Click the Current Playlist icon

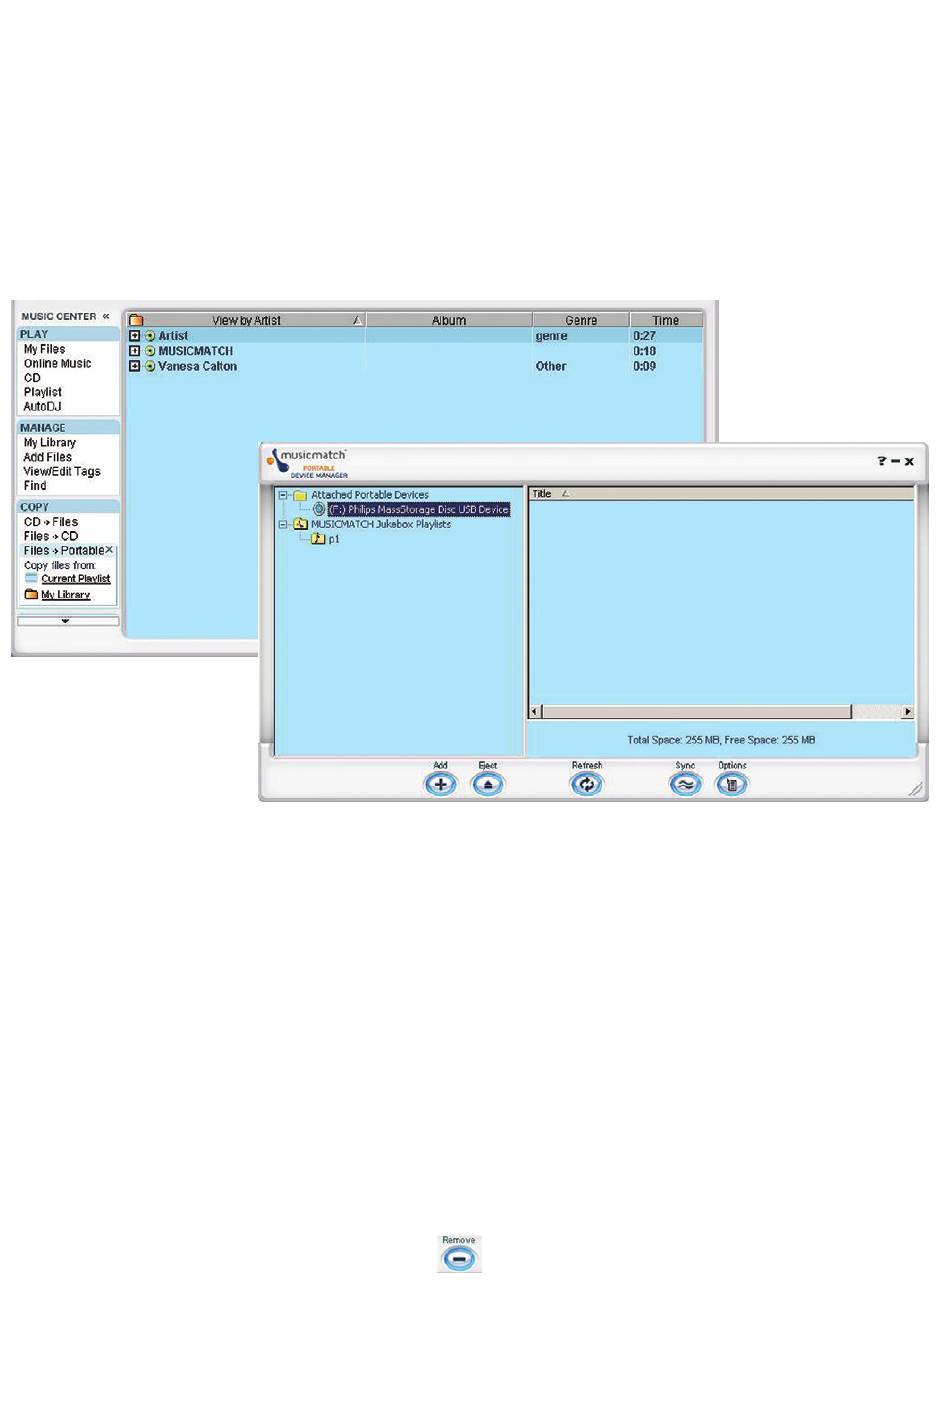[x=31, y=578]
